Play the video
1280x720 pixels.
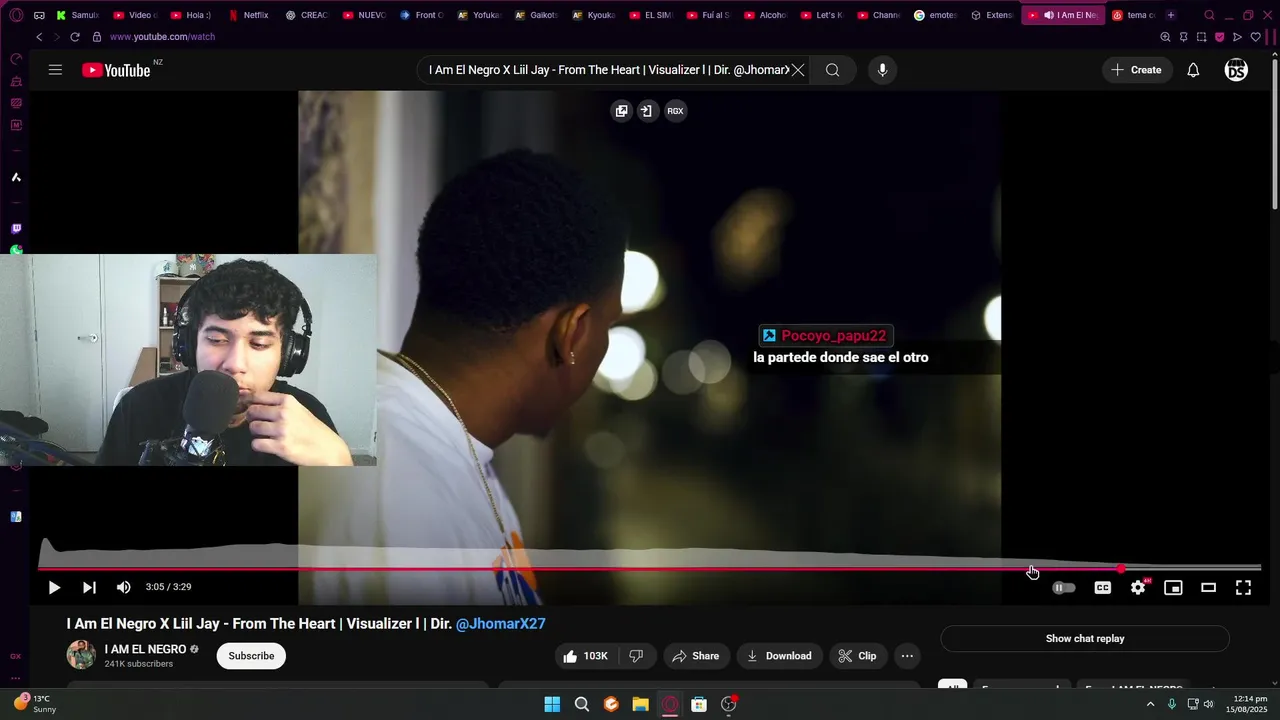[x=54, y=588]
